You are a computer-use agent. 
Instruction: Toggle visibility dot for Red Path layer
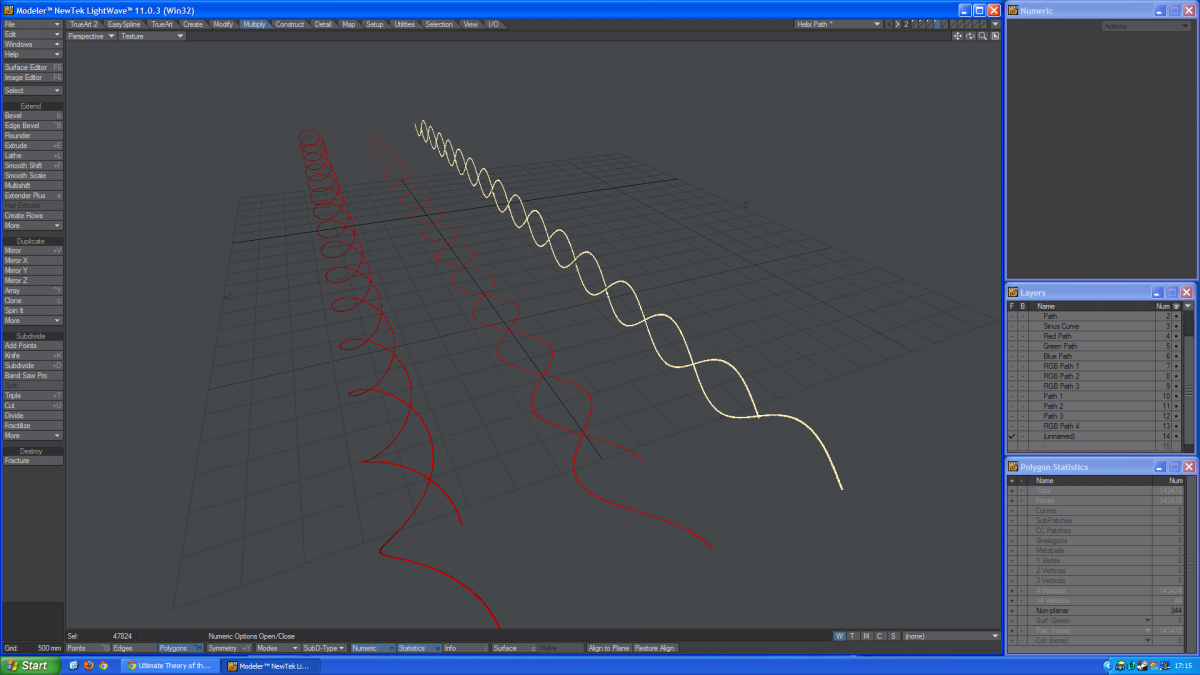[x=1176, y=336]
